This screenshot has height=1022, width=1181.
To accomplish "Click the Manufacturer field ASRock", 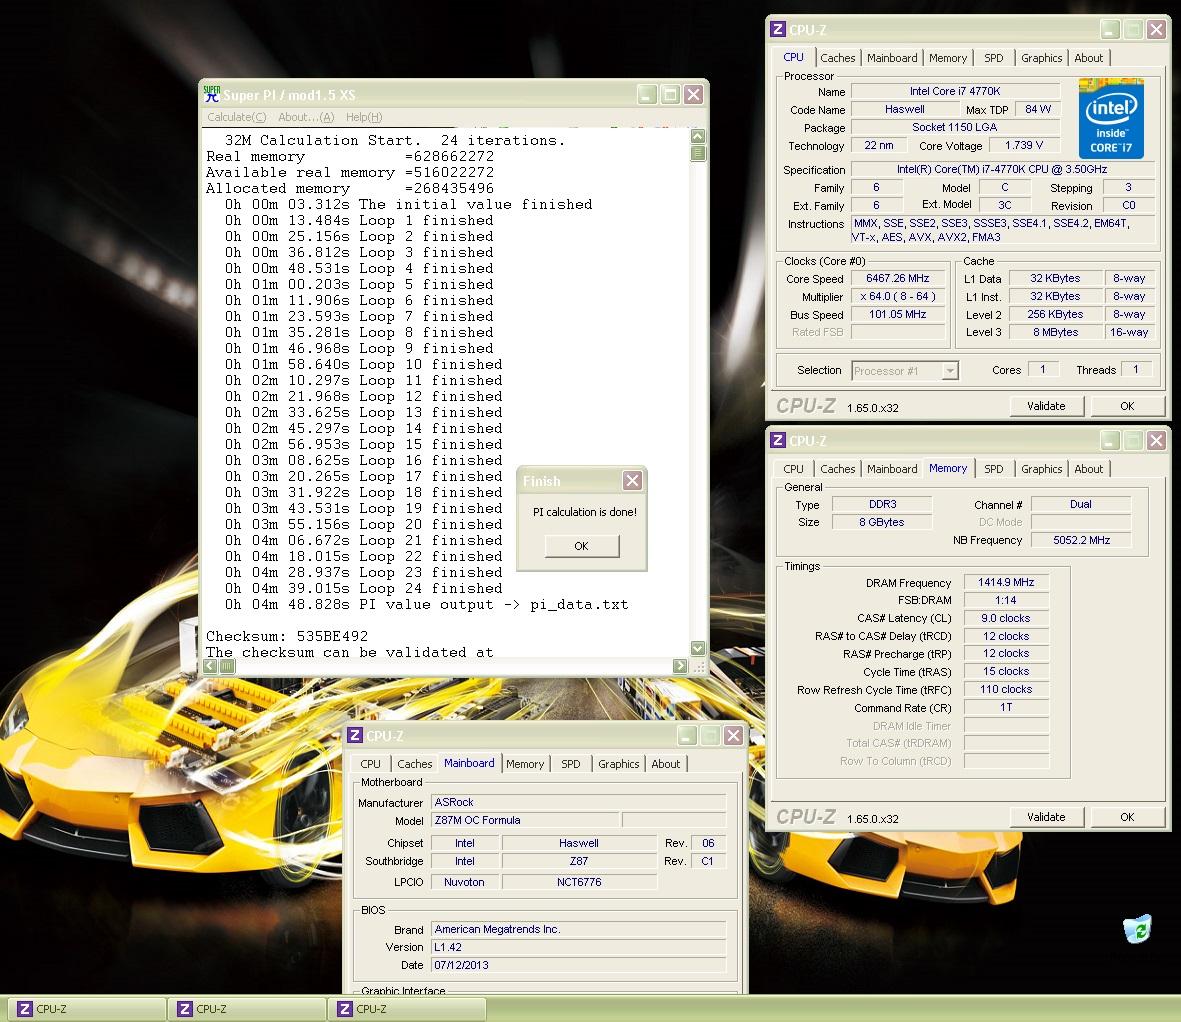I will [578, 802].
